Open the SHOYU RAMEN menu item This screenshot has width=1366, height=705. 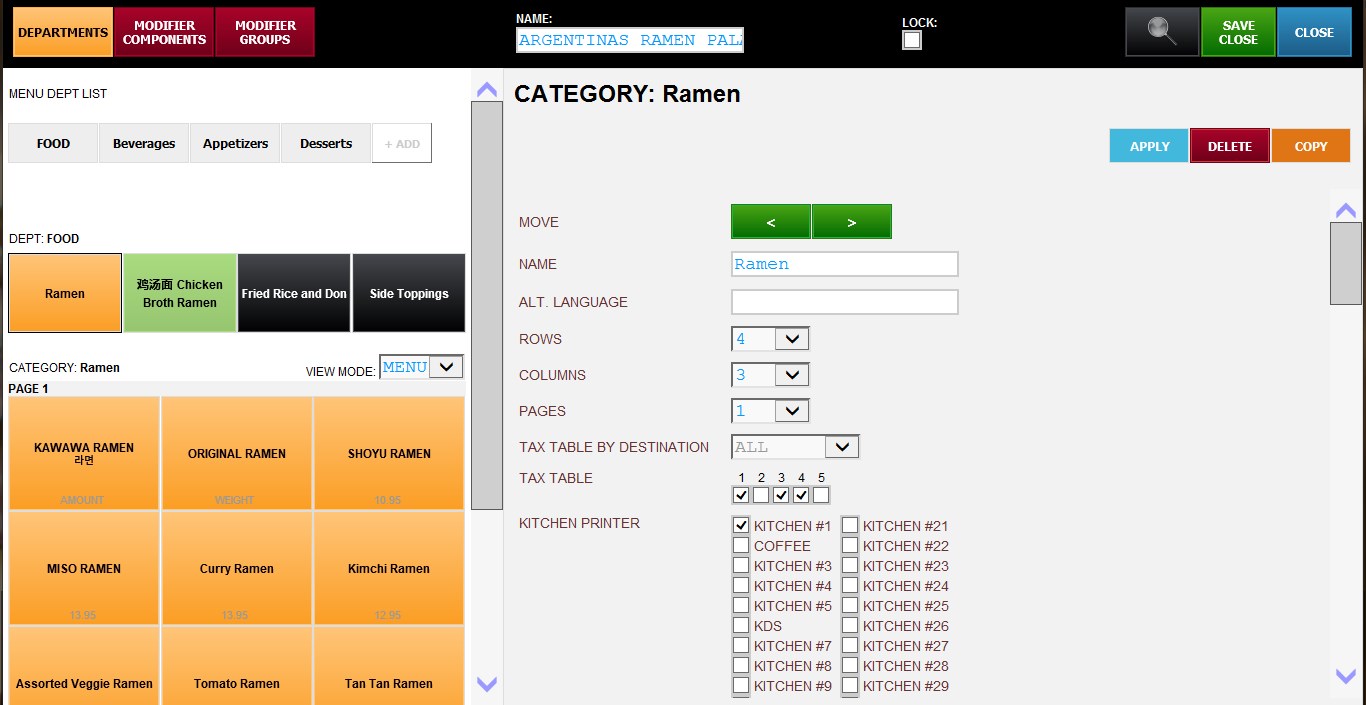[389, 453]
